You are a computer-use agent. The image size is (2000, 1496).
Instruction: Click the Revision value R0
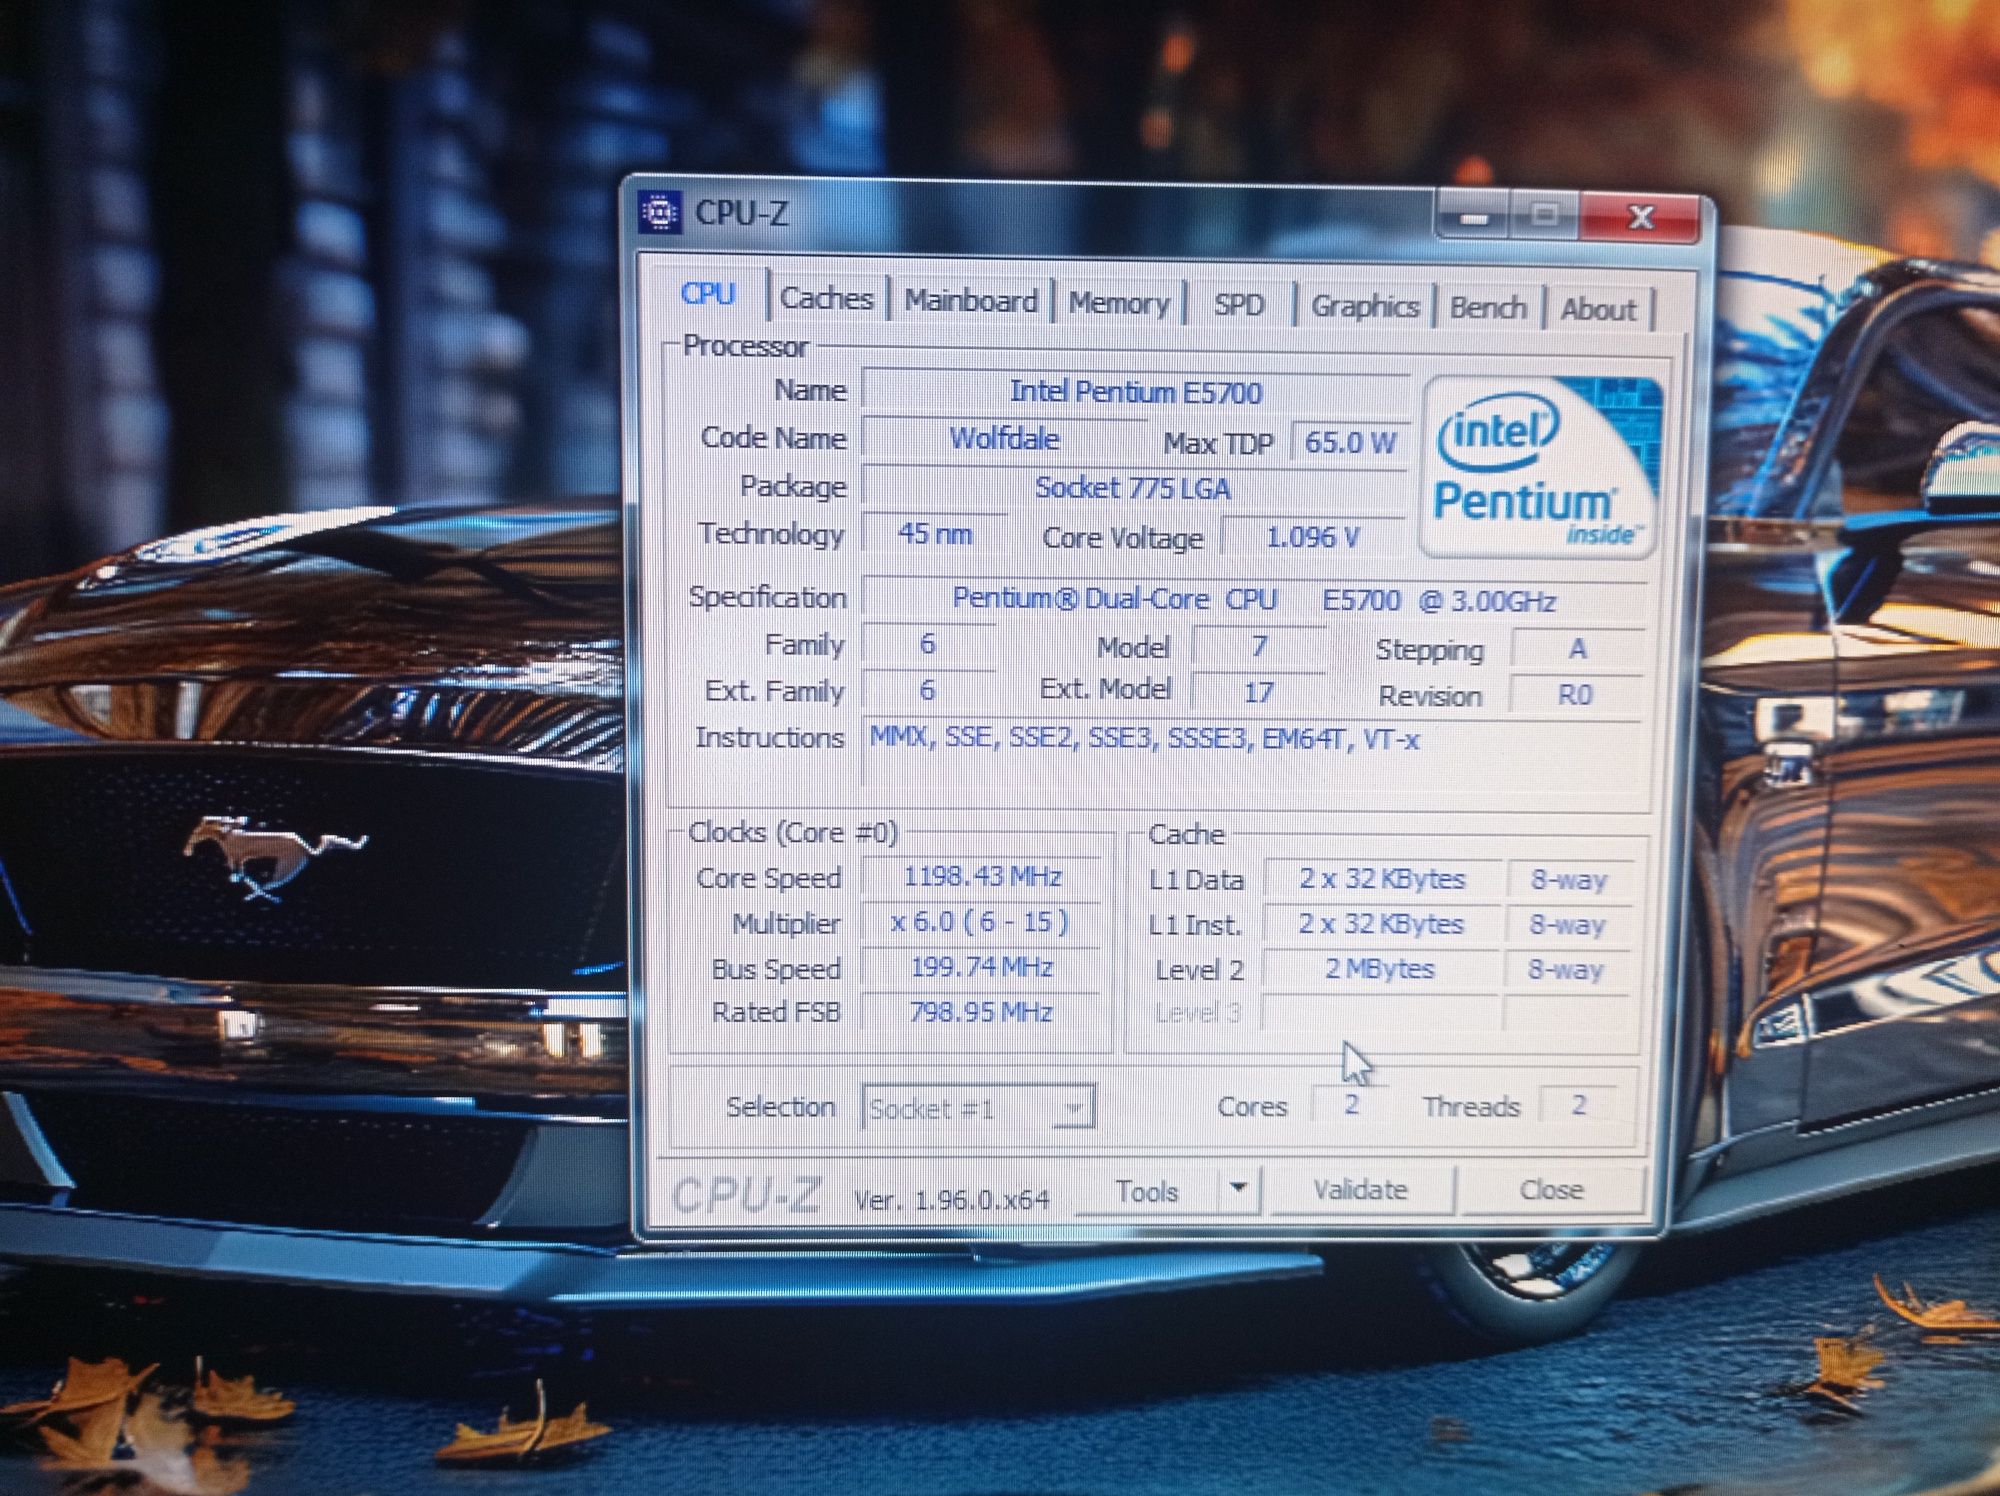click(1574, 695)
